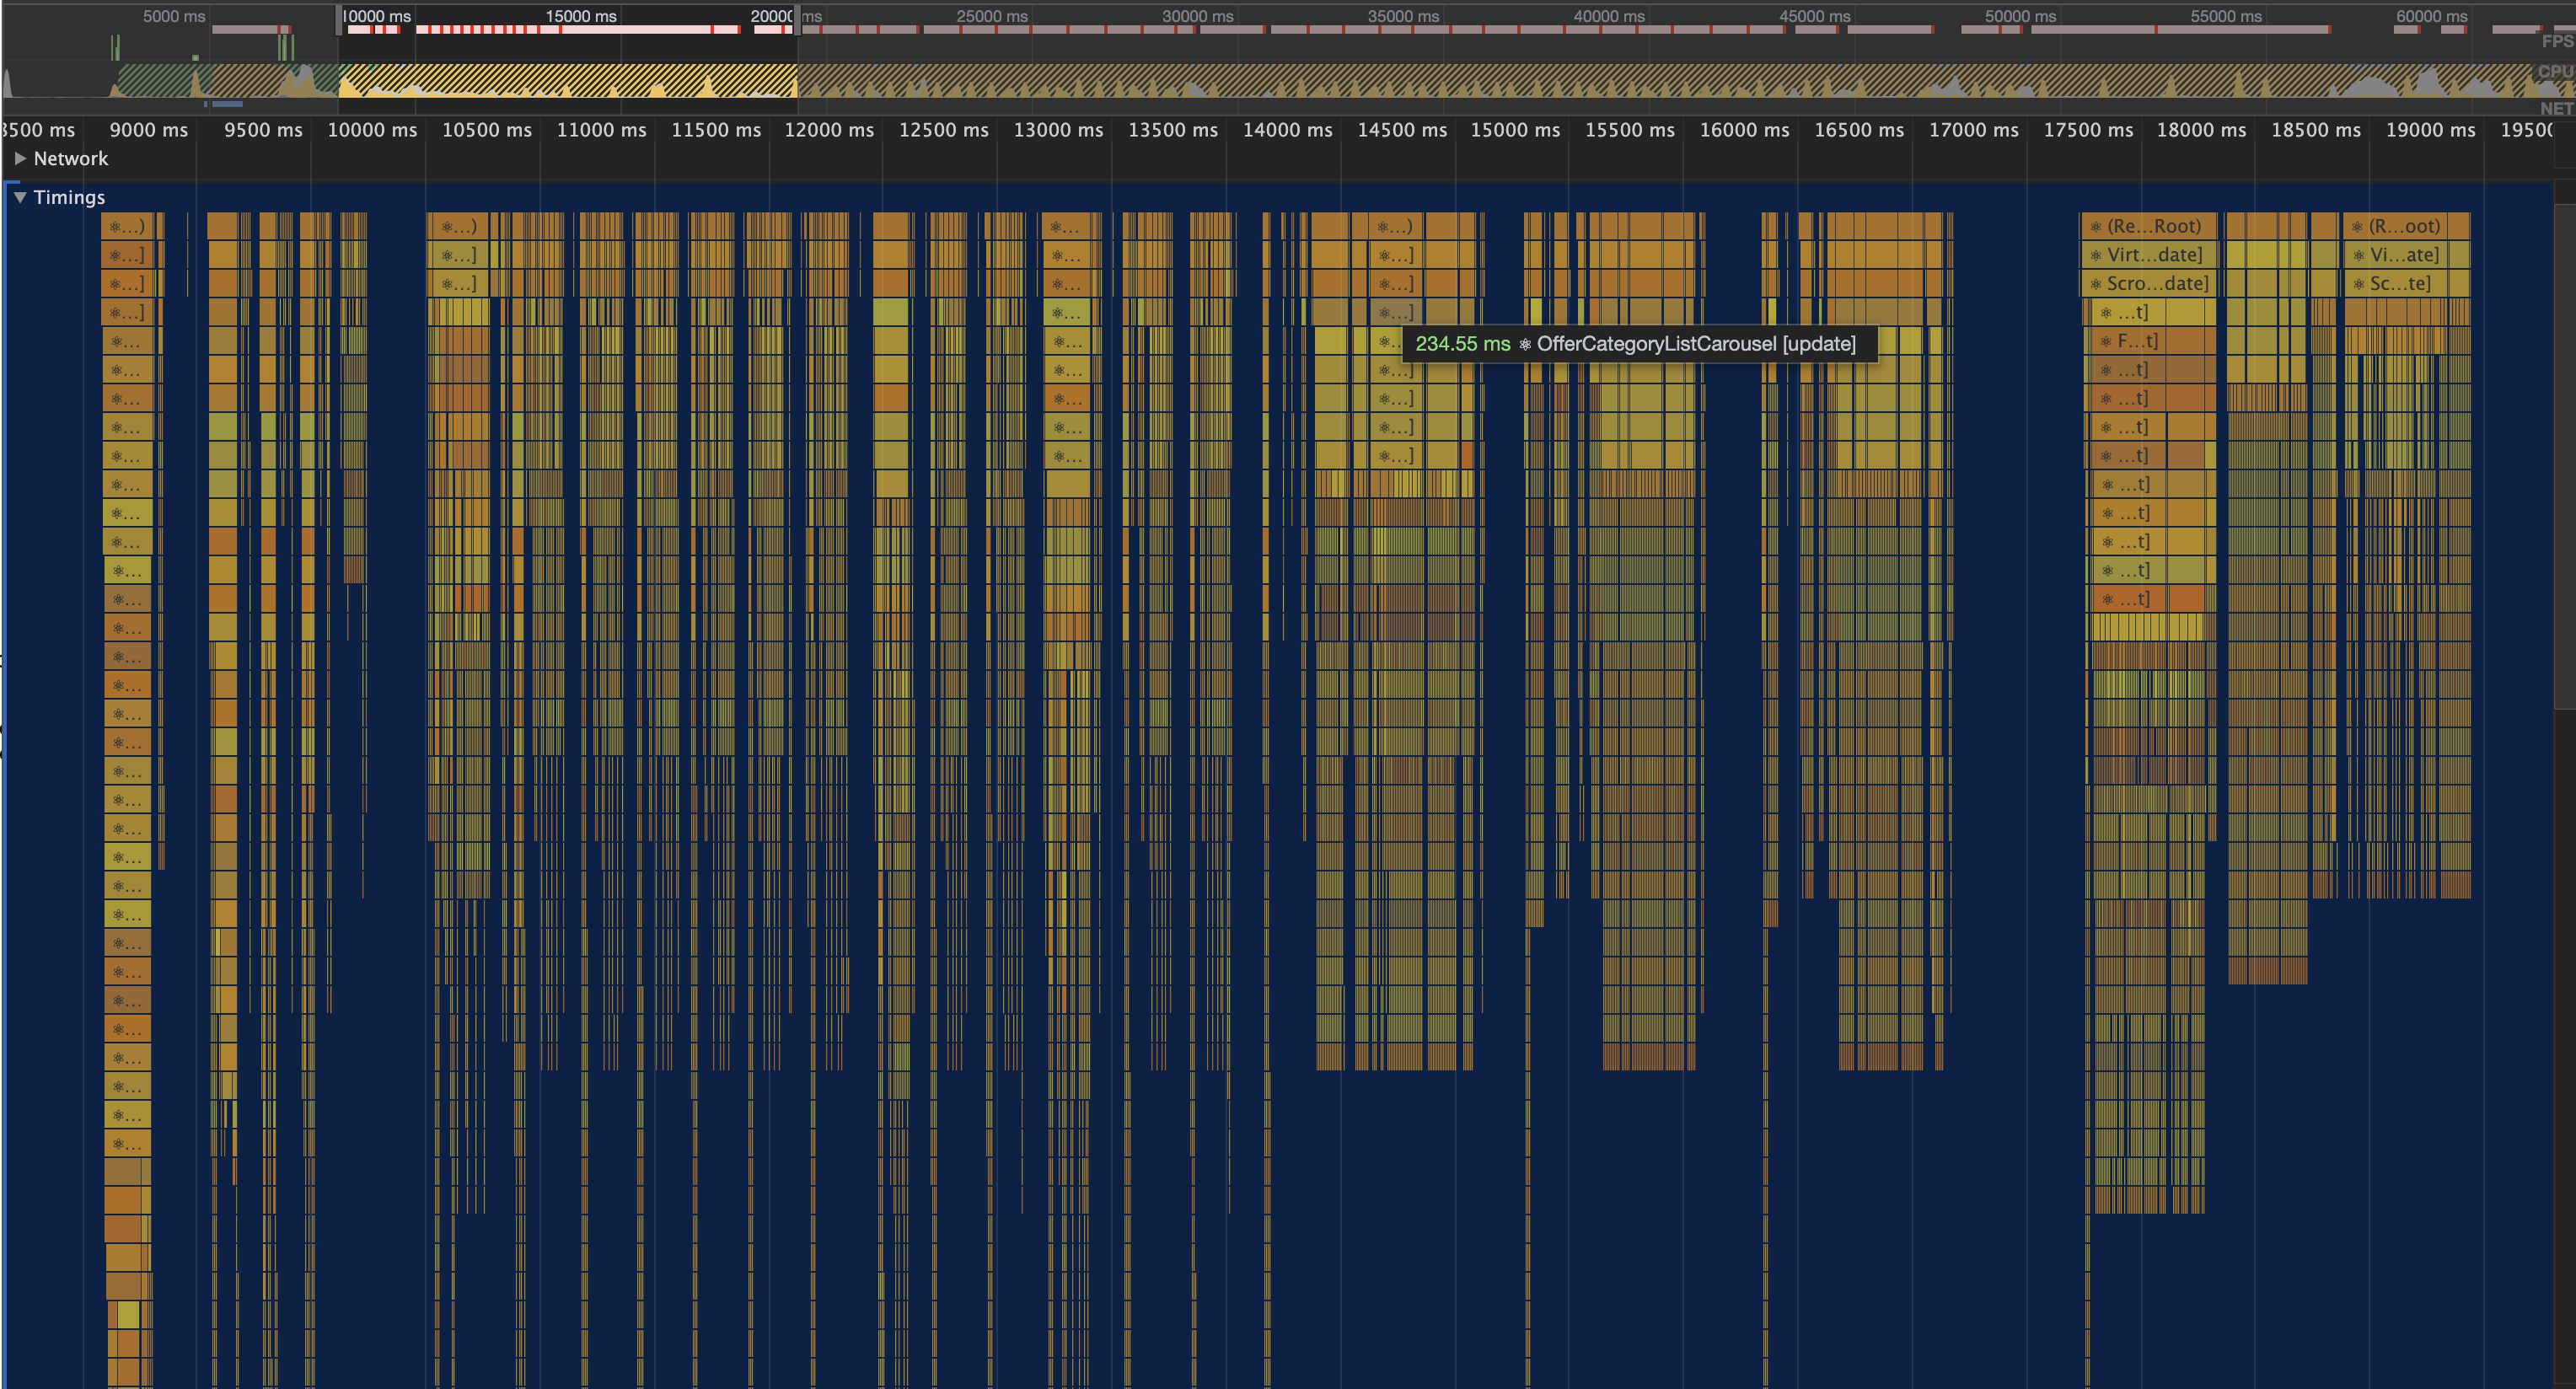Image resolution: width=2576 pixels, height=1389 pixels.
Task: Click the atom icon in Scro…date] entry
Action: click(2096, 284)
